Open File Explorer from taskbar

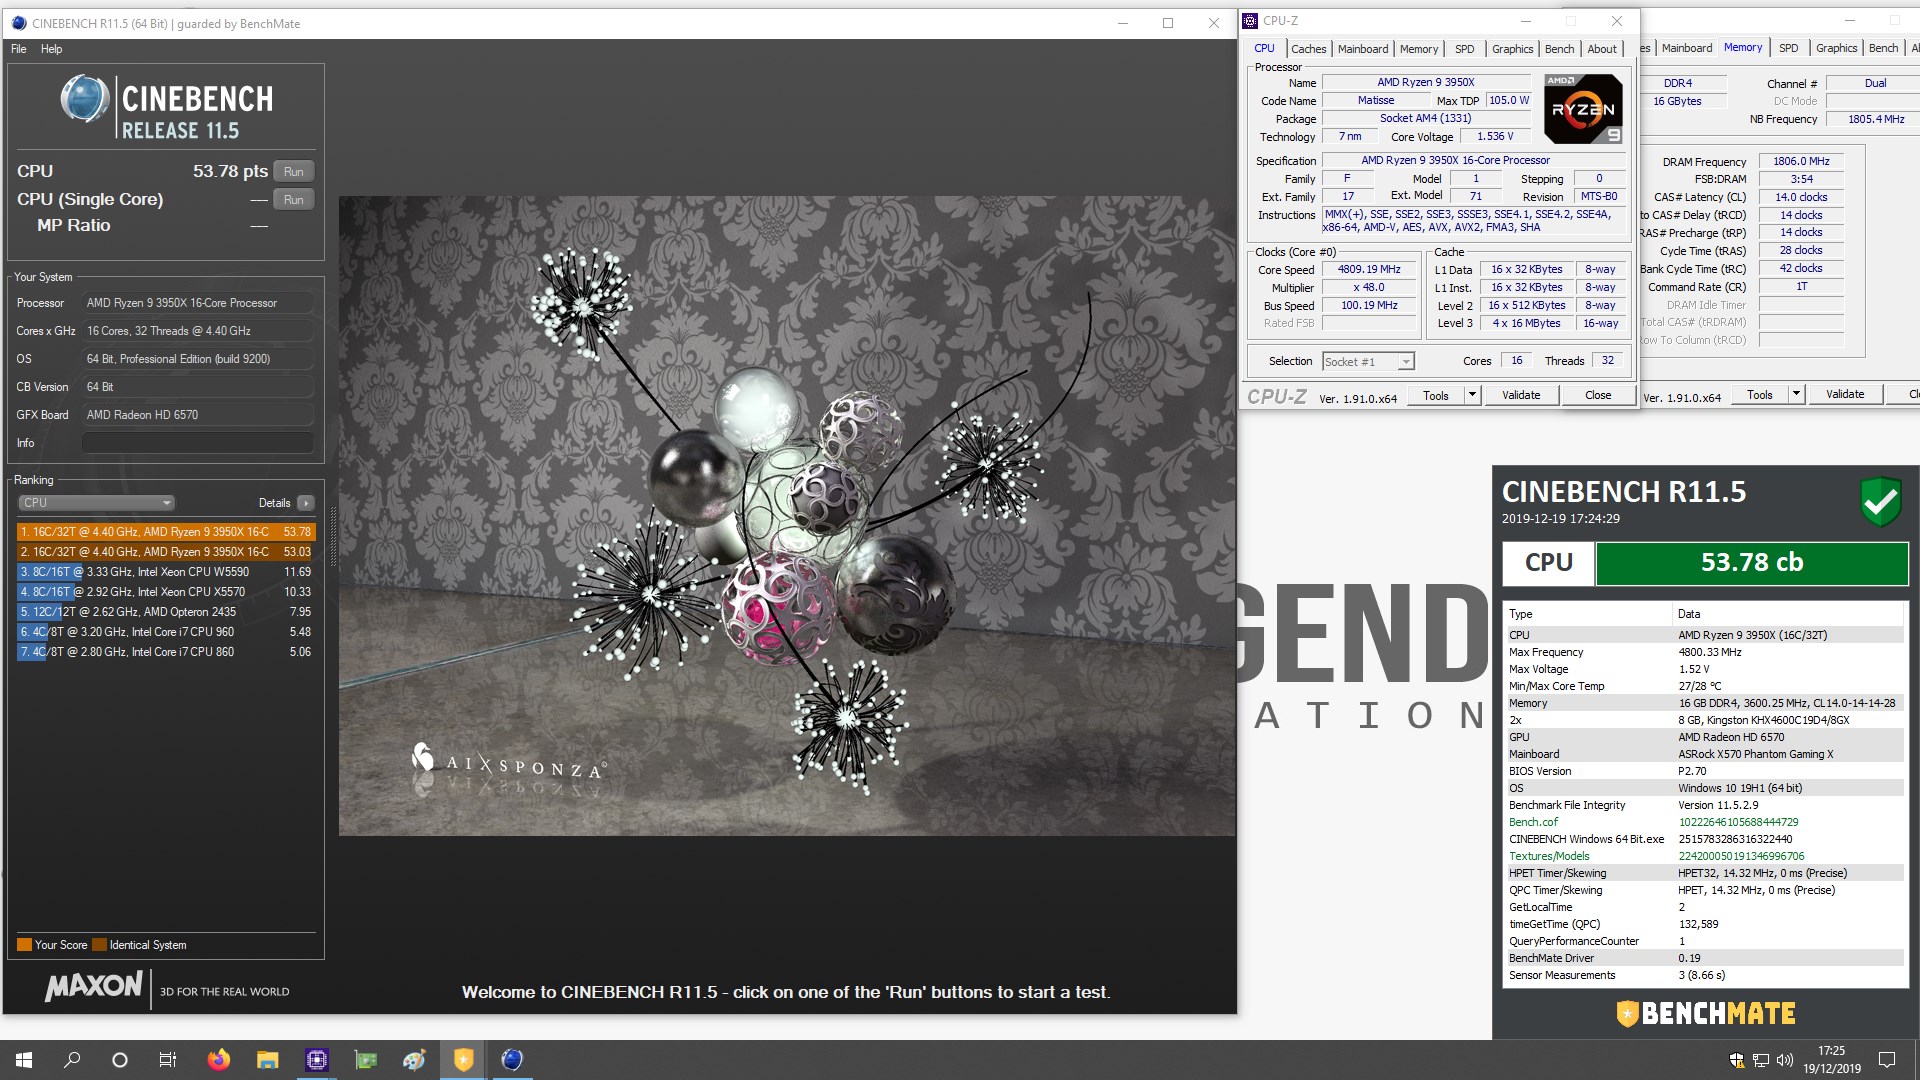point(267,1060)
